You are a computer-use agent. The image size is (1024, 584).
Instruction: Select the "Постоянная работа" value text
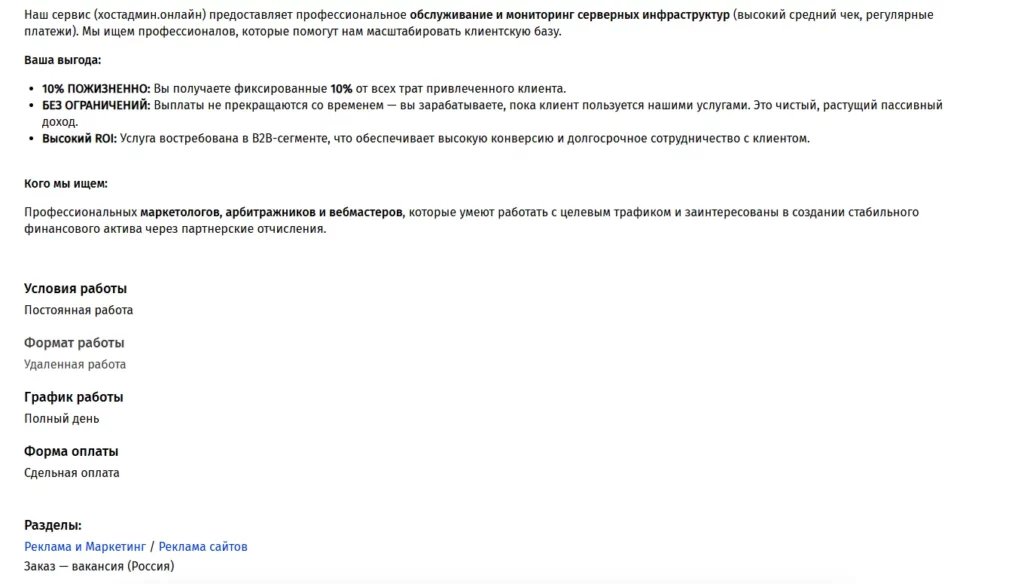[x=78, y=310]
